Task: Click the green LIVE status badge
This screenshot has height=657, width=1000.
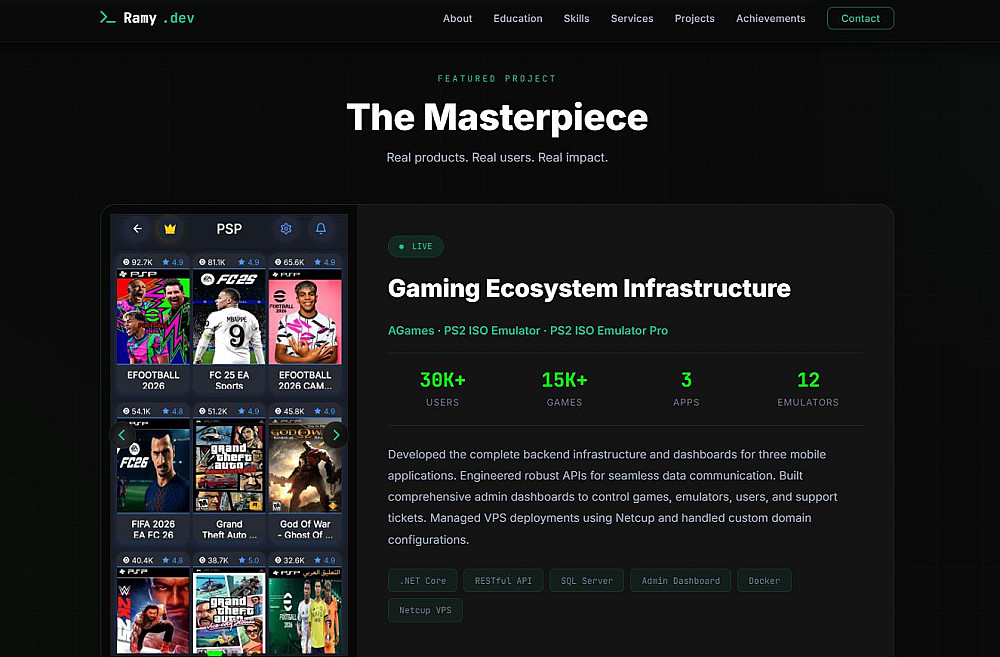Action: (x=416, y=247)
